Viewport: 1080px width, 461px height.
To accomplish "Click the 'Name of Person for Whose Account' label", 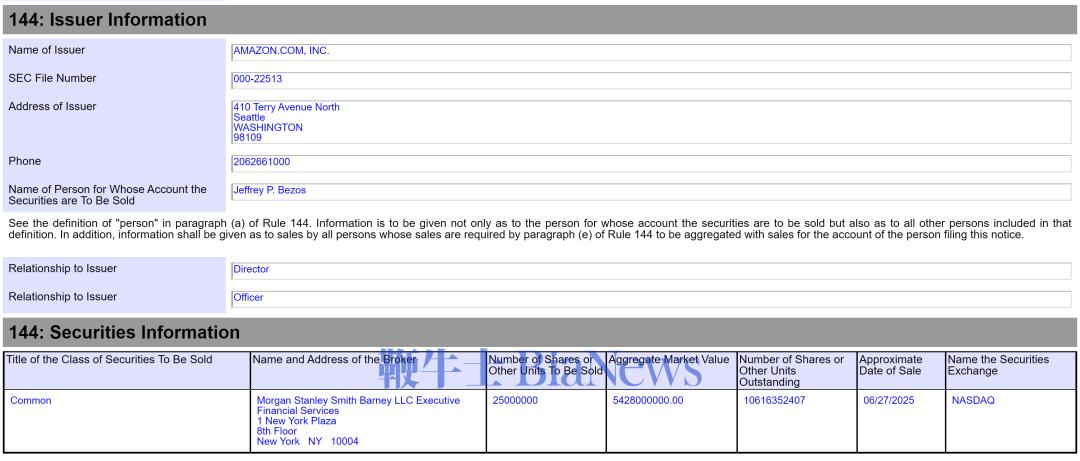I will 107,195.
